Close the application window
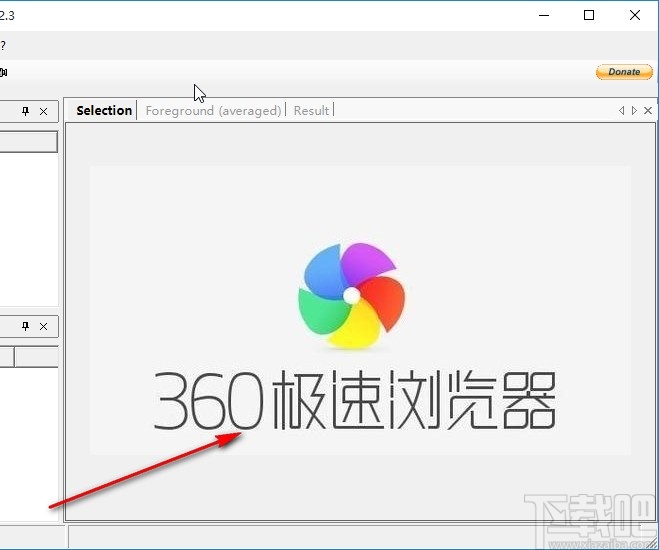Viewport: 659px width, 550px height. tap(635, 16)
